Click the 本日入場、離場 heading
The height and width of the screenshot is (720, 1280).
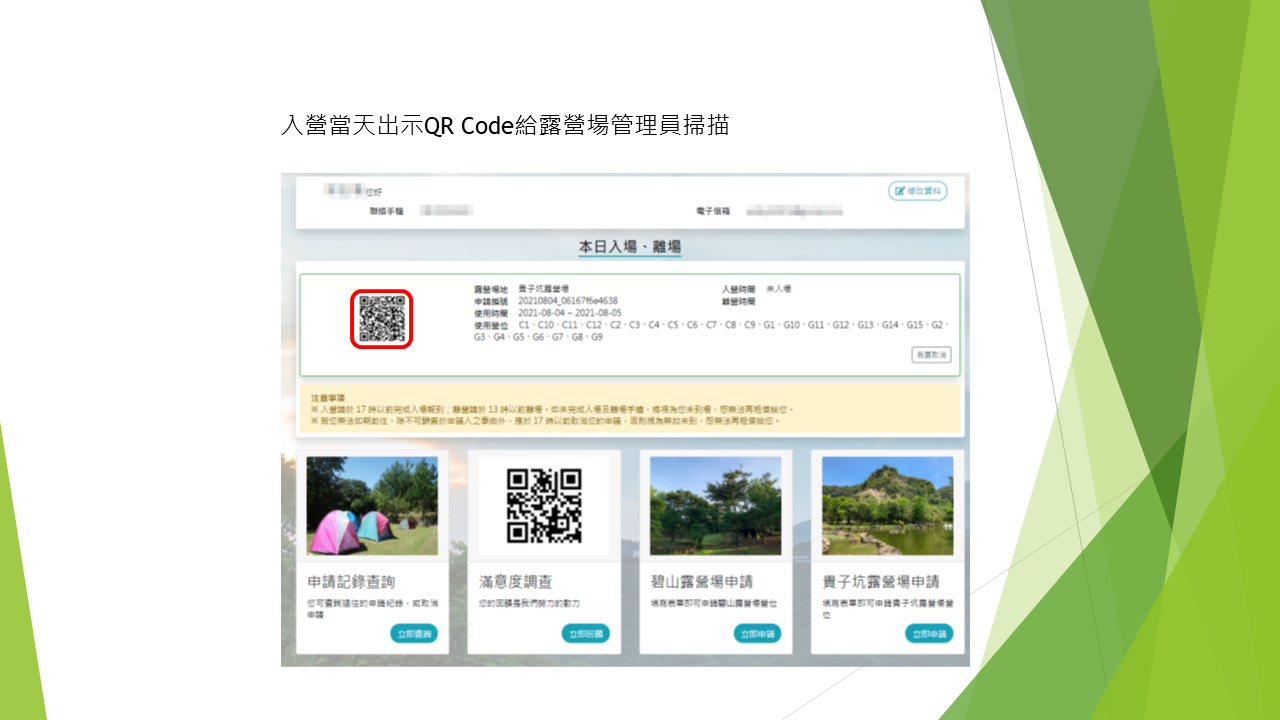630,245
